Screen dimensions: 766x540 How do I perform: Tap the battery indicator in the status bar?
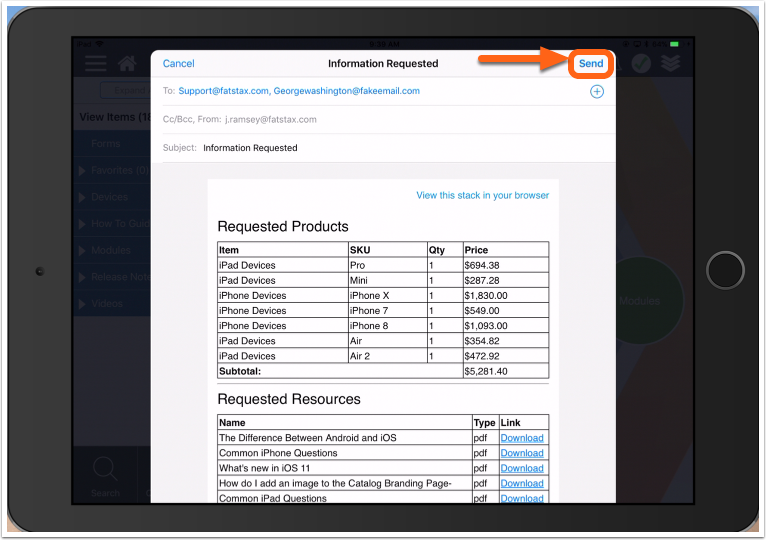[675, 44]
